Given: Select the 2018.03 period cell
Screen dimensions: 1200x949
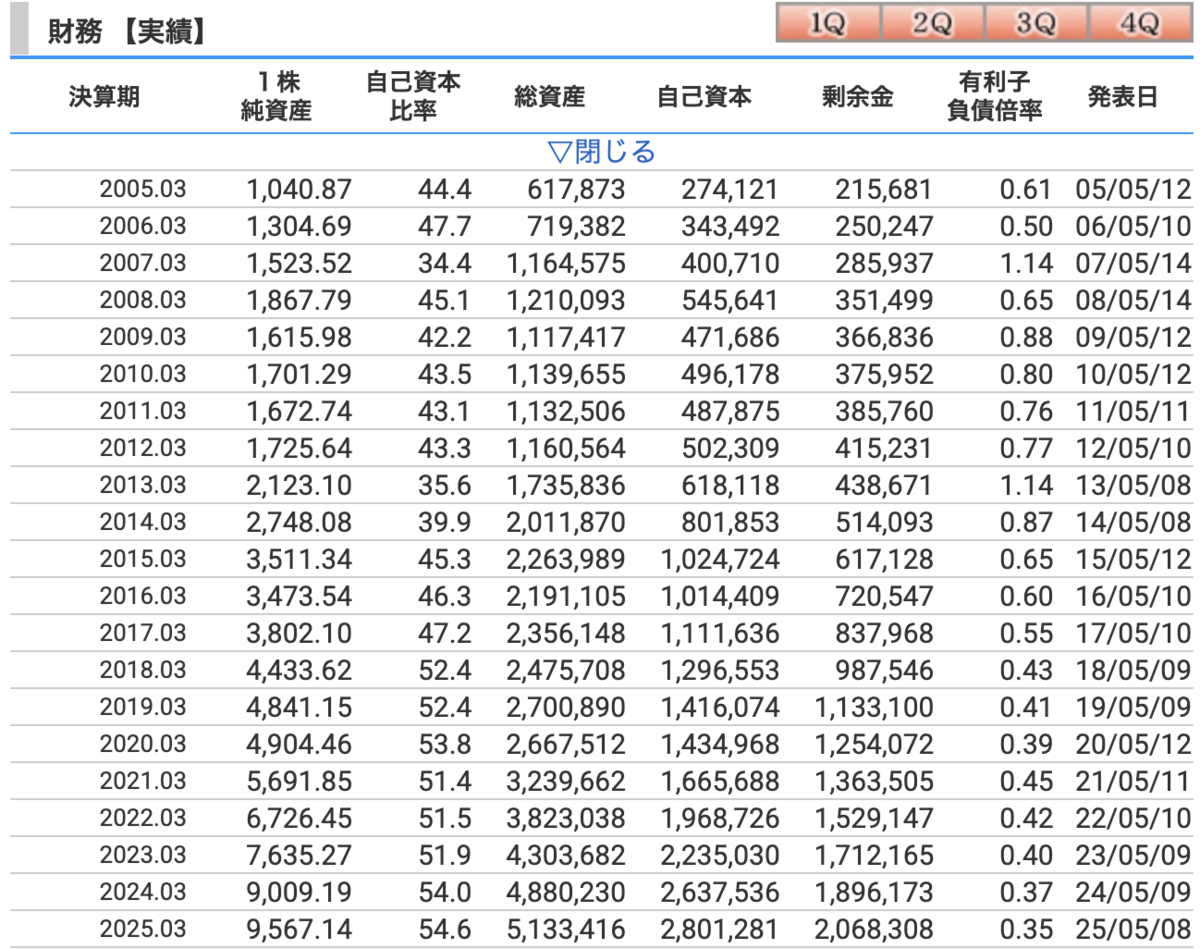Looking at the screenshot, I should coord(143,670).
